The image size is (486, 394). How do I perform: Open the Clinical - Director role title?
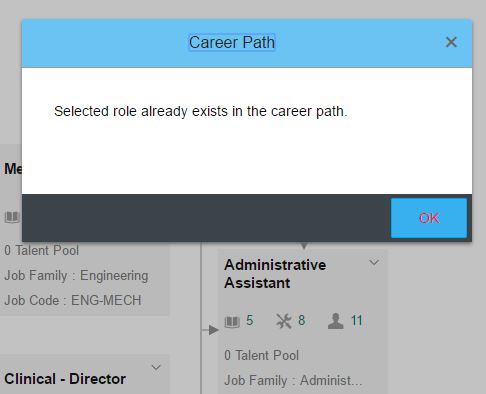click(65, 379)
